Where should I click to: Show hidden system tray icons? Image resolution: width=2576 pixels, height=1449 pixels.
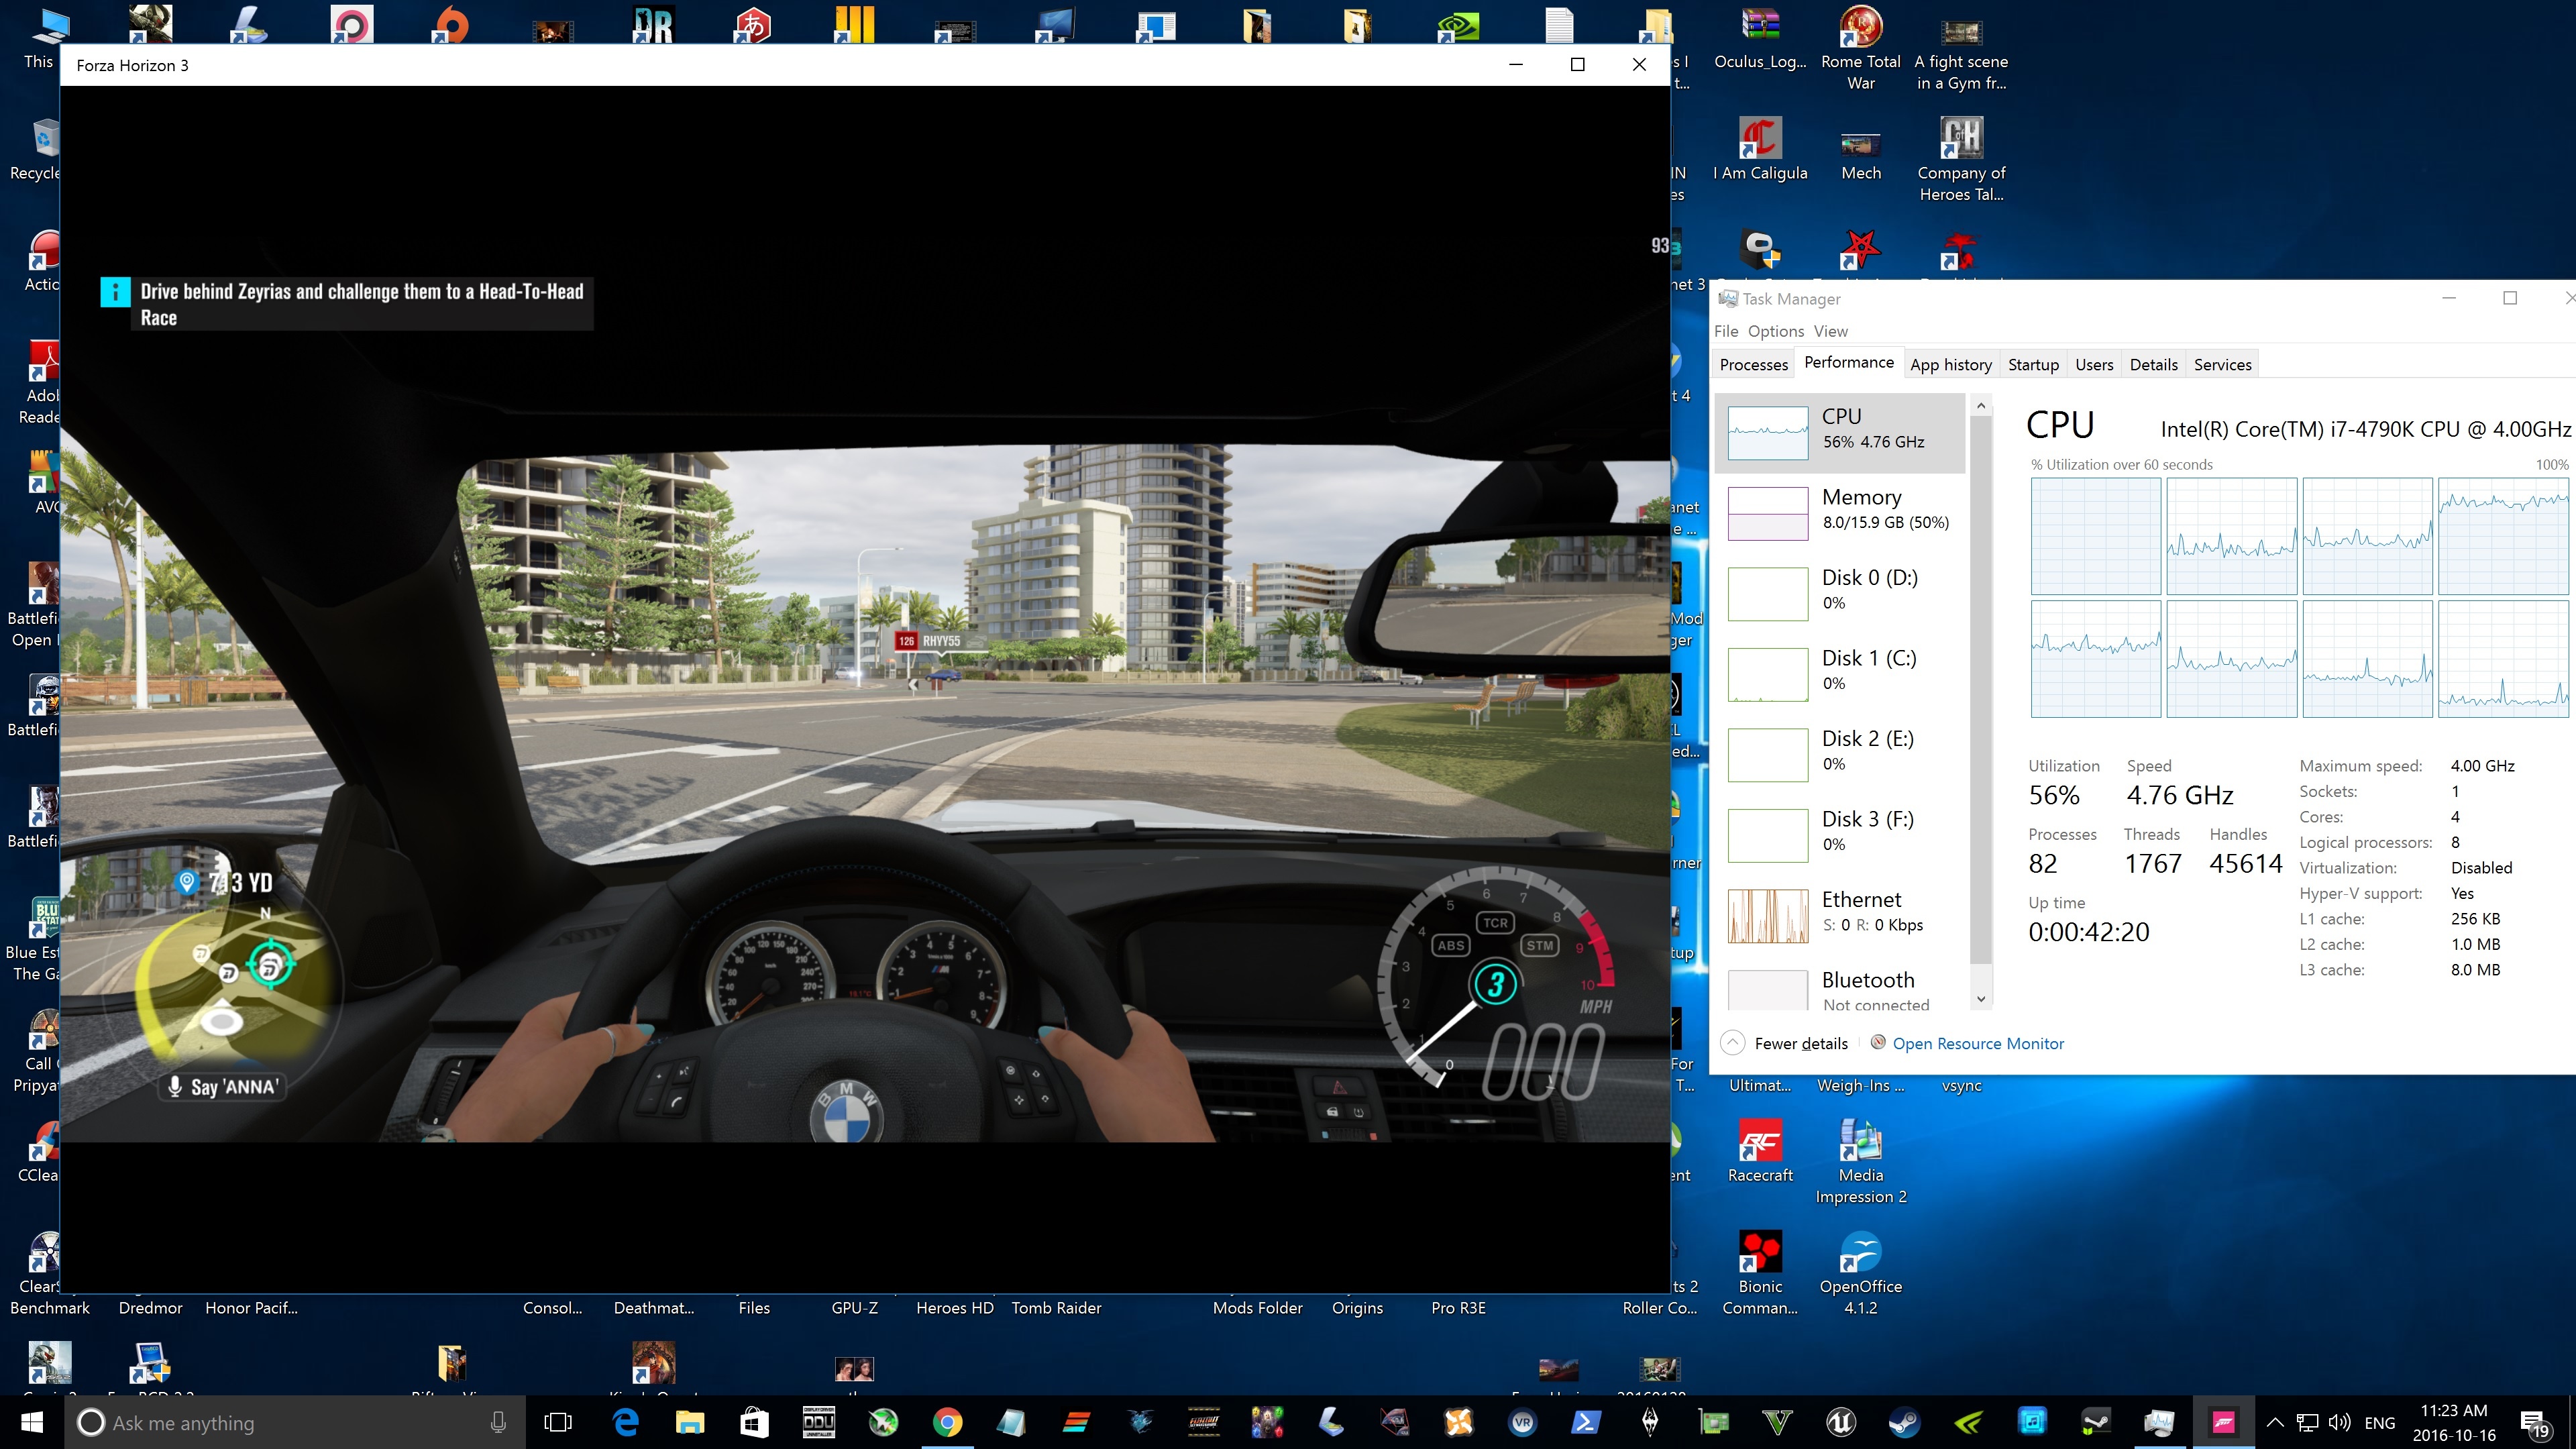pyautogui.click(x=2274, y=1422)
